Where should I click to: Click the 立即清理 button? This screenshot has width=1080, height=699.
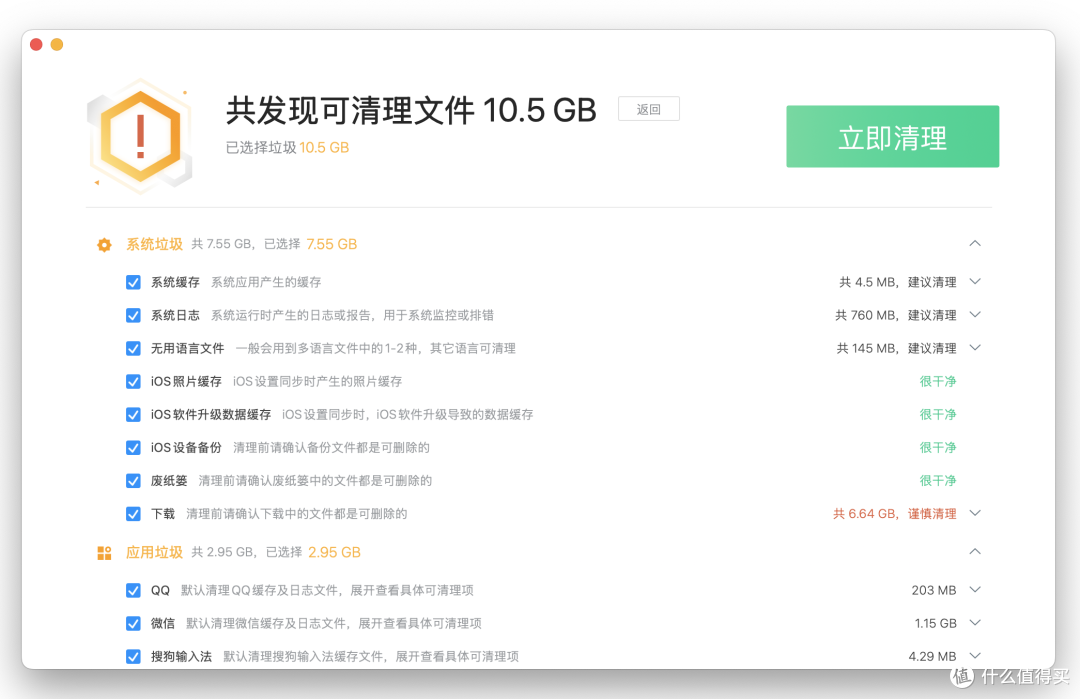click(893, 136)
